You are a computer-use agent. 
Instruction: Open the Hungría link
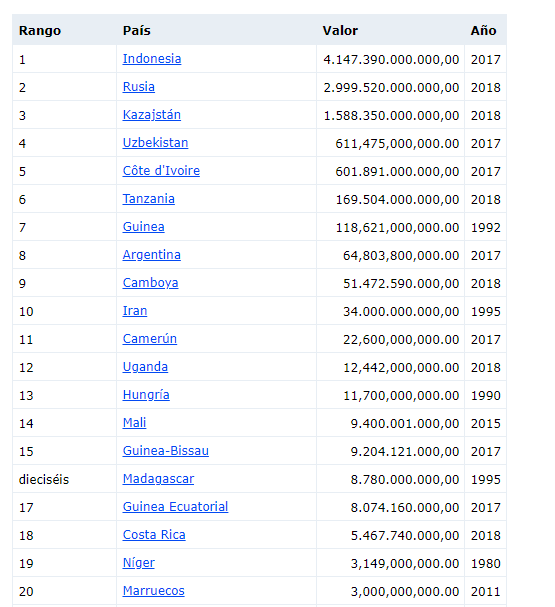[x=146, y=395]
